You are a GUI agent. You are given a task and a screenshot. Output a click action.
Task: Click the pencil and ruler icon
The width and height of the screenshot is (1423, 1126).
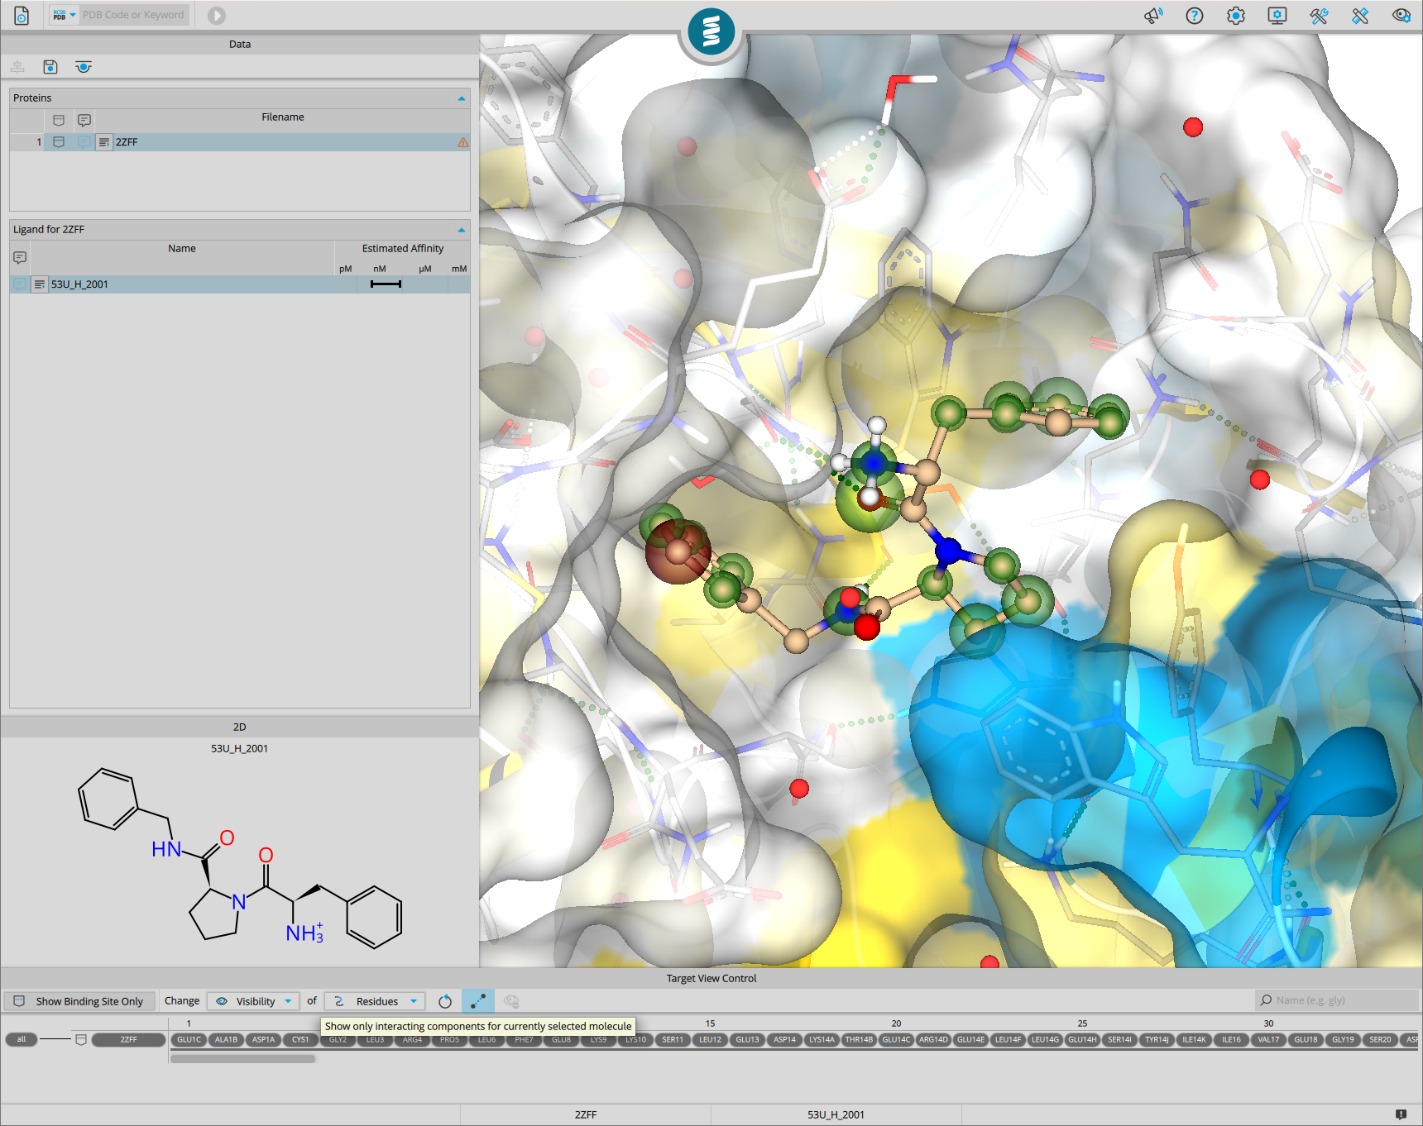point(1360,16)
